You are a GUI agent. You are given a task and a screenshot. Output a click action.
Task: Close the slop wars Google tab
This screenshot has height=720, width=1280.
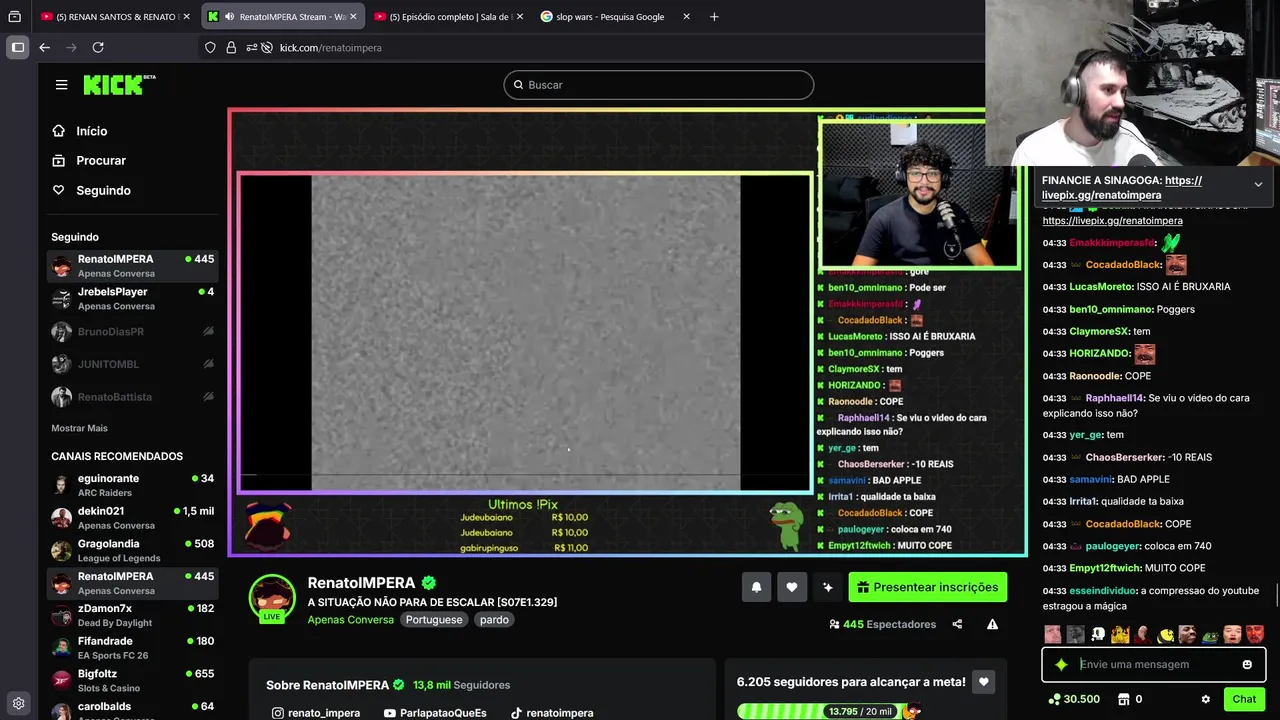click(686, 16)
